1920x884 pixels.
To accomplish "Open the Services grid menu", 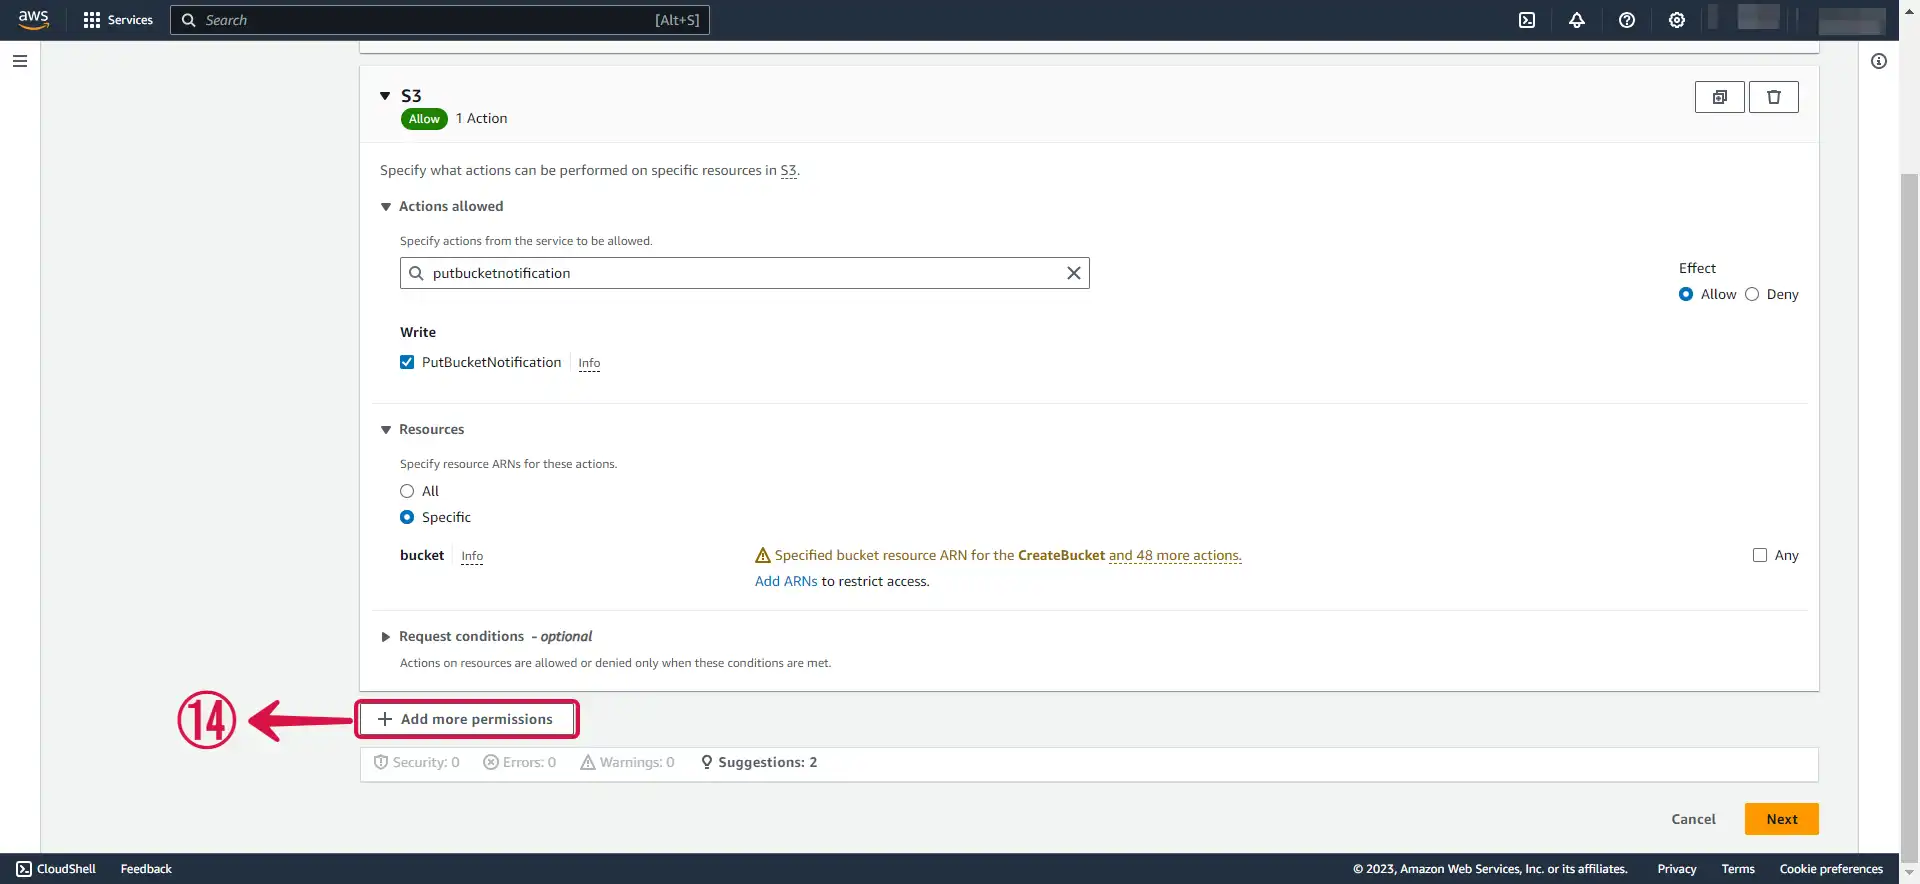I will tap(118, 20).
